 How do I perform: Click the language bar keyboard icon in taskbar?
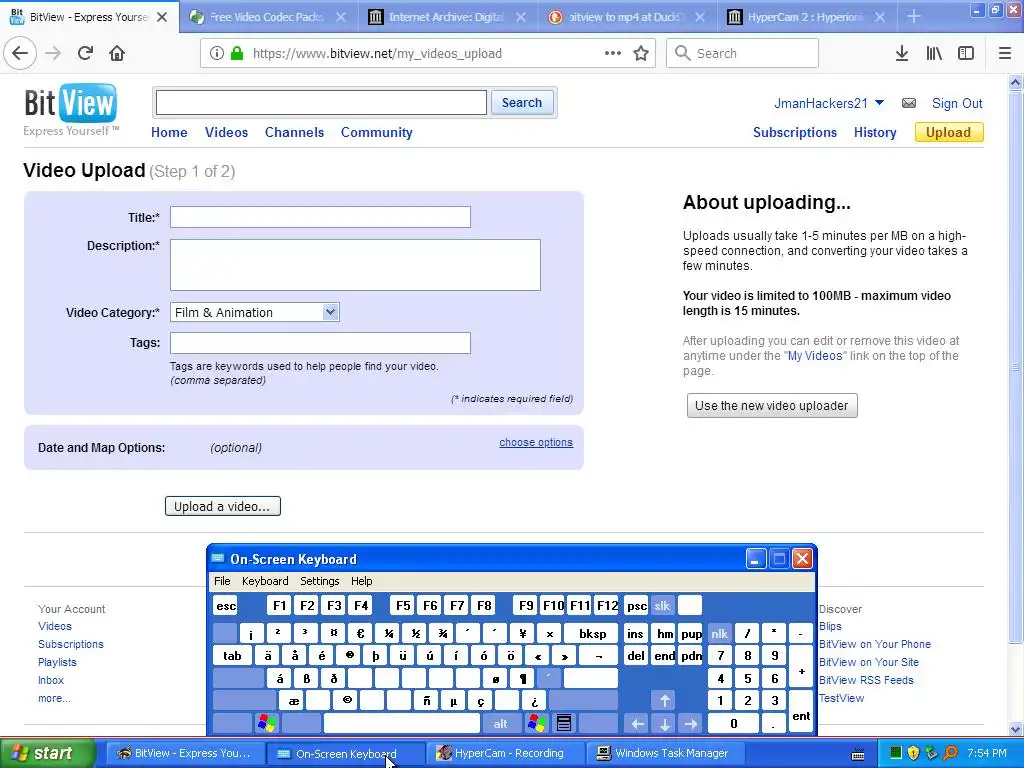[x=858, y=754]
